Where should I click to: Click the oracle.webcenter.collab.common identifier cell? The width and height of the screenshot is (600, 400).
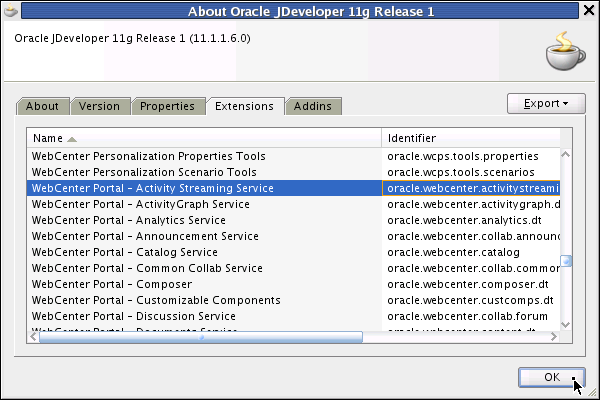(x=471, y=268)
